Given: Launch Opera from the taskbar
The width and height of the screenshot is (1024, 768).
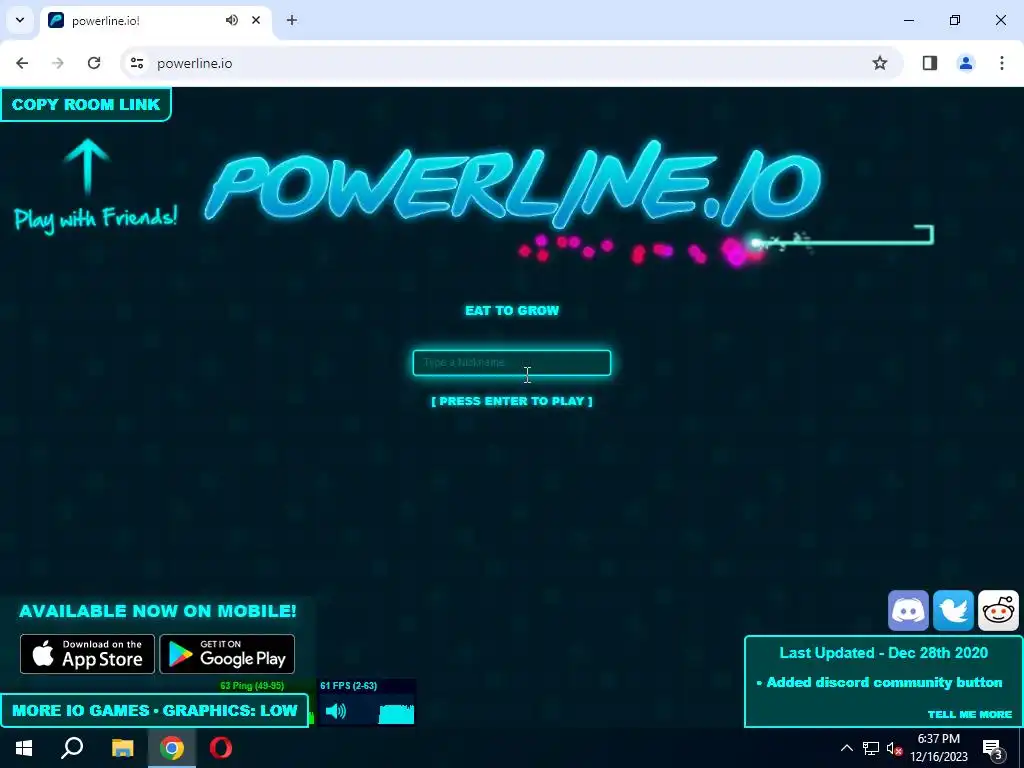Looking at the screenshot, I should 221,748.
